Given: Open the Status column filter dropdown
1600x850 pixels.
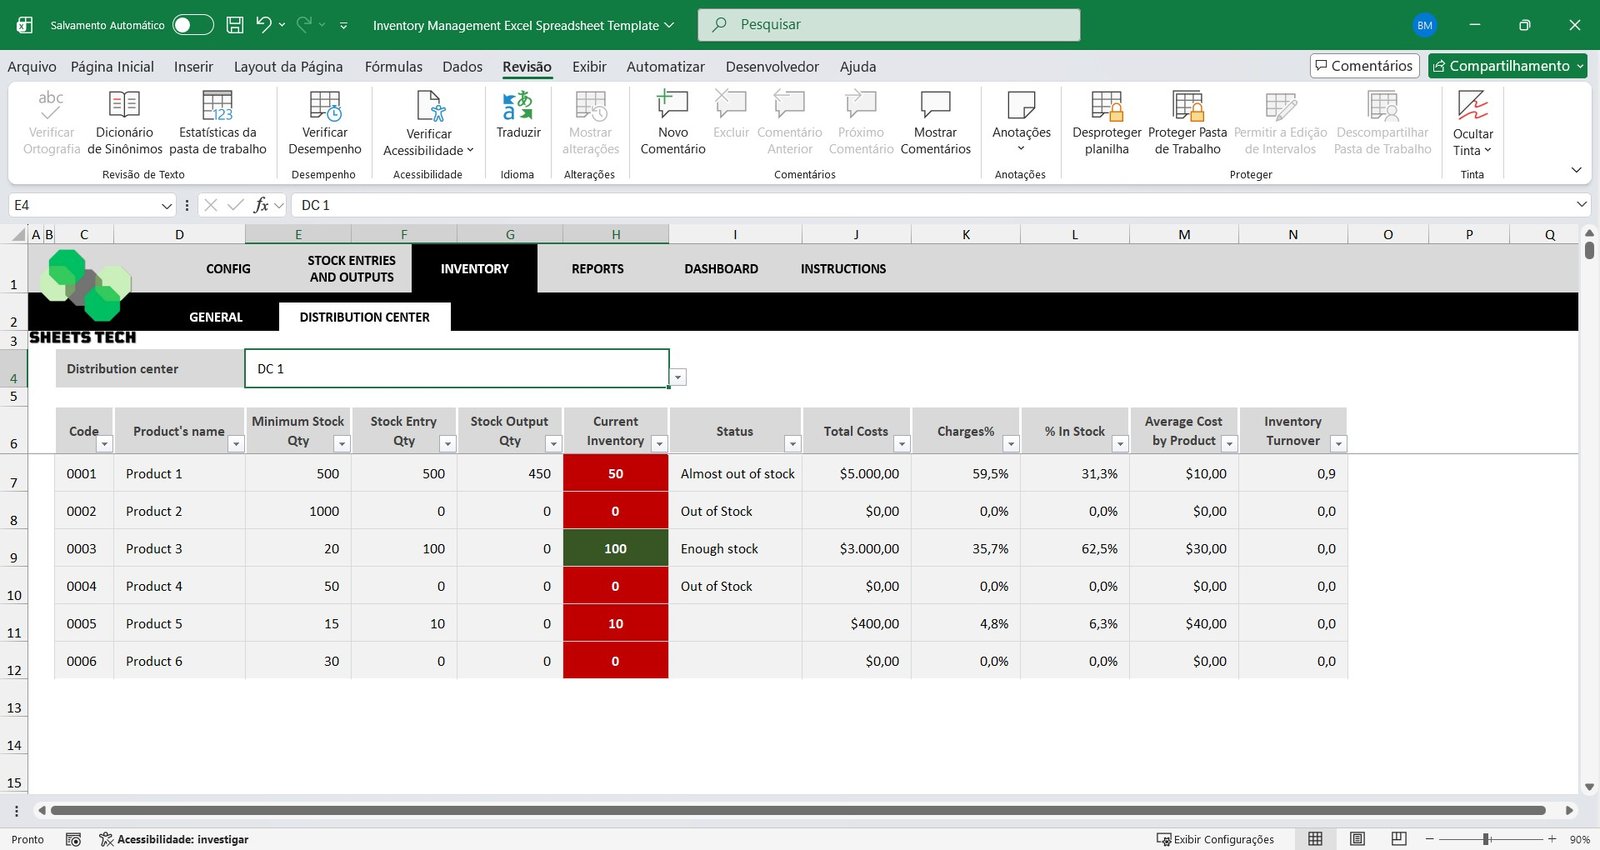Looking at the screenshot, I should coord(792,444).
